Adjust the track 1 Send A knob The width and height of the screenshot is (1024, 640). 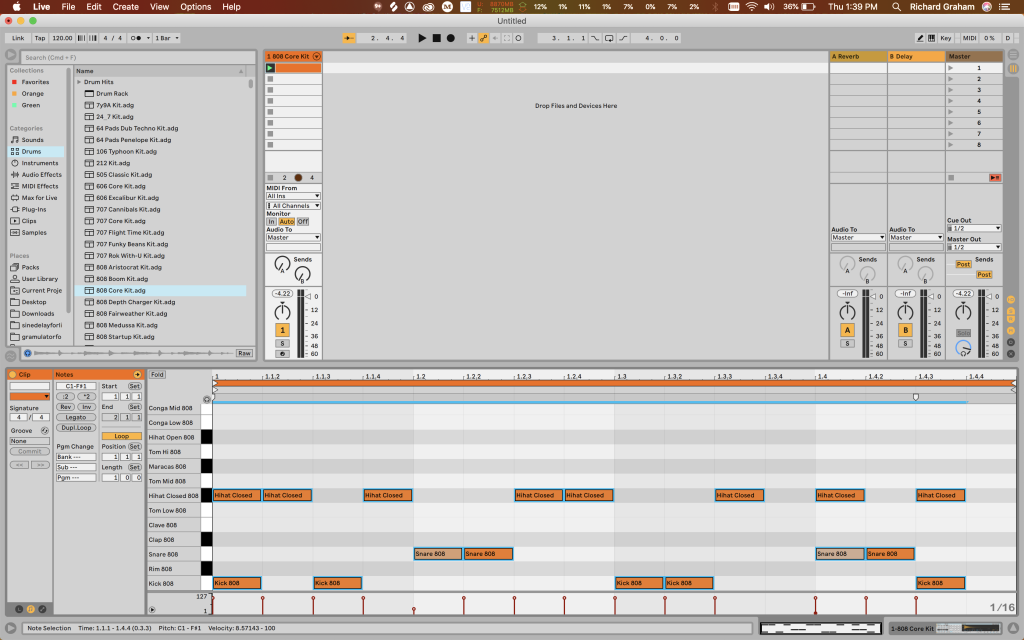coord(282,264)
